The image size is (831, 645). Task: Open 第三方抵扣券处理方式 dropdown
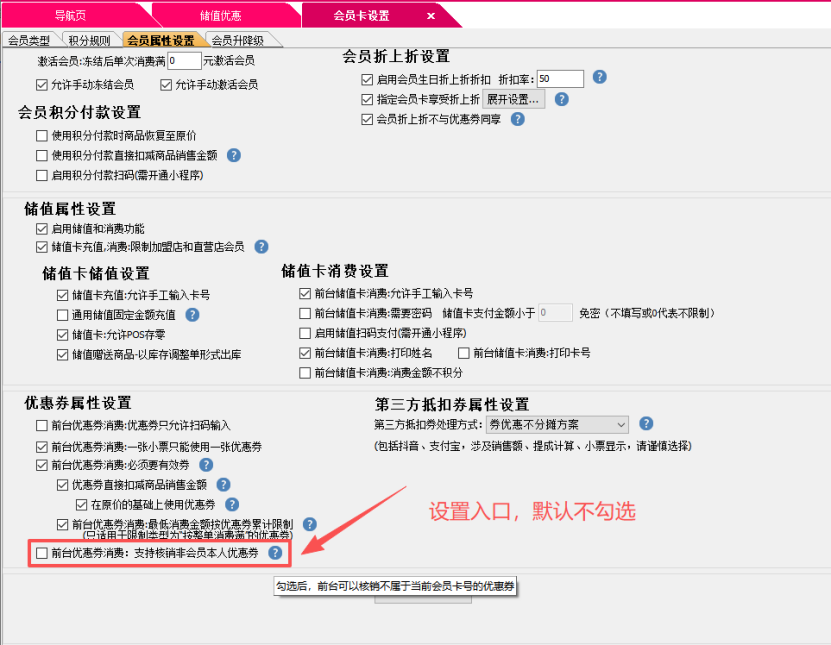pyautogui.click(x=558, y=425)
